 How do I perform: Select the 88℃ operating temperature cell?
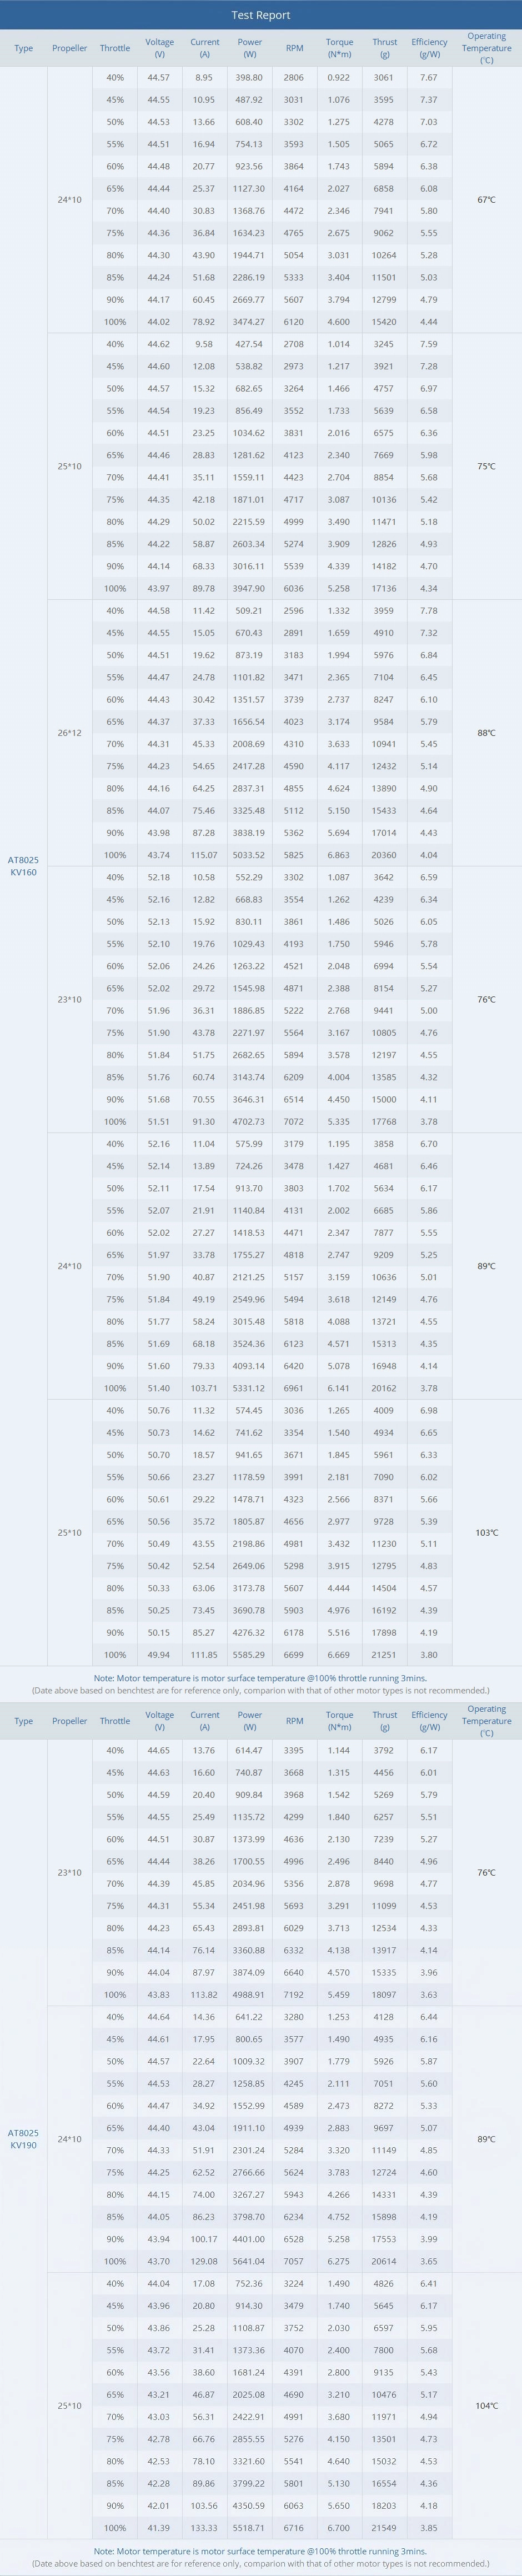click(x=486, y=733)
